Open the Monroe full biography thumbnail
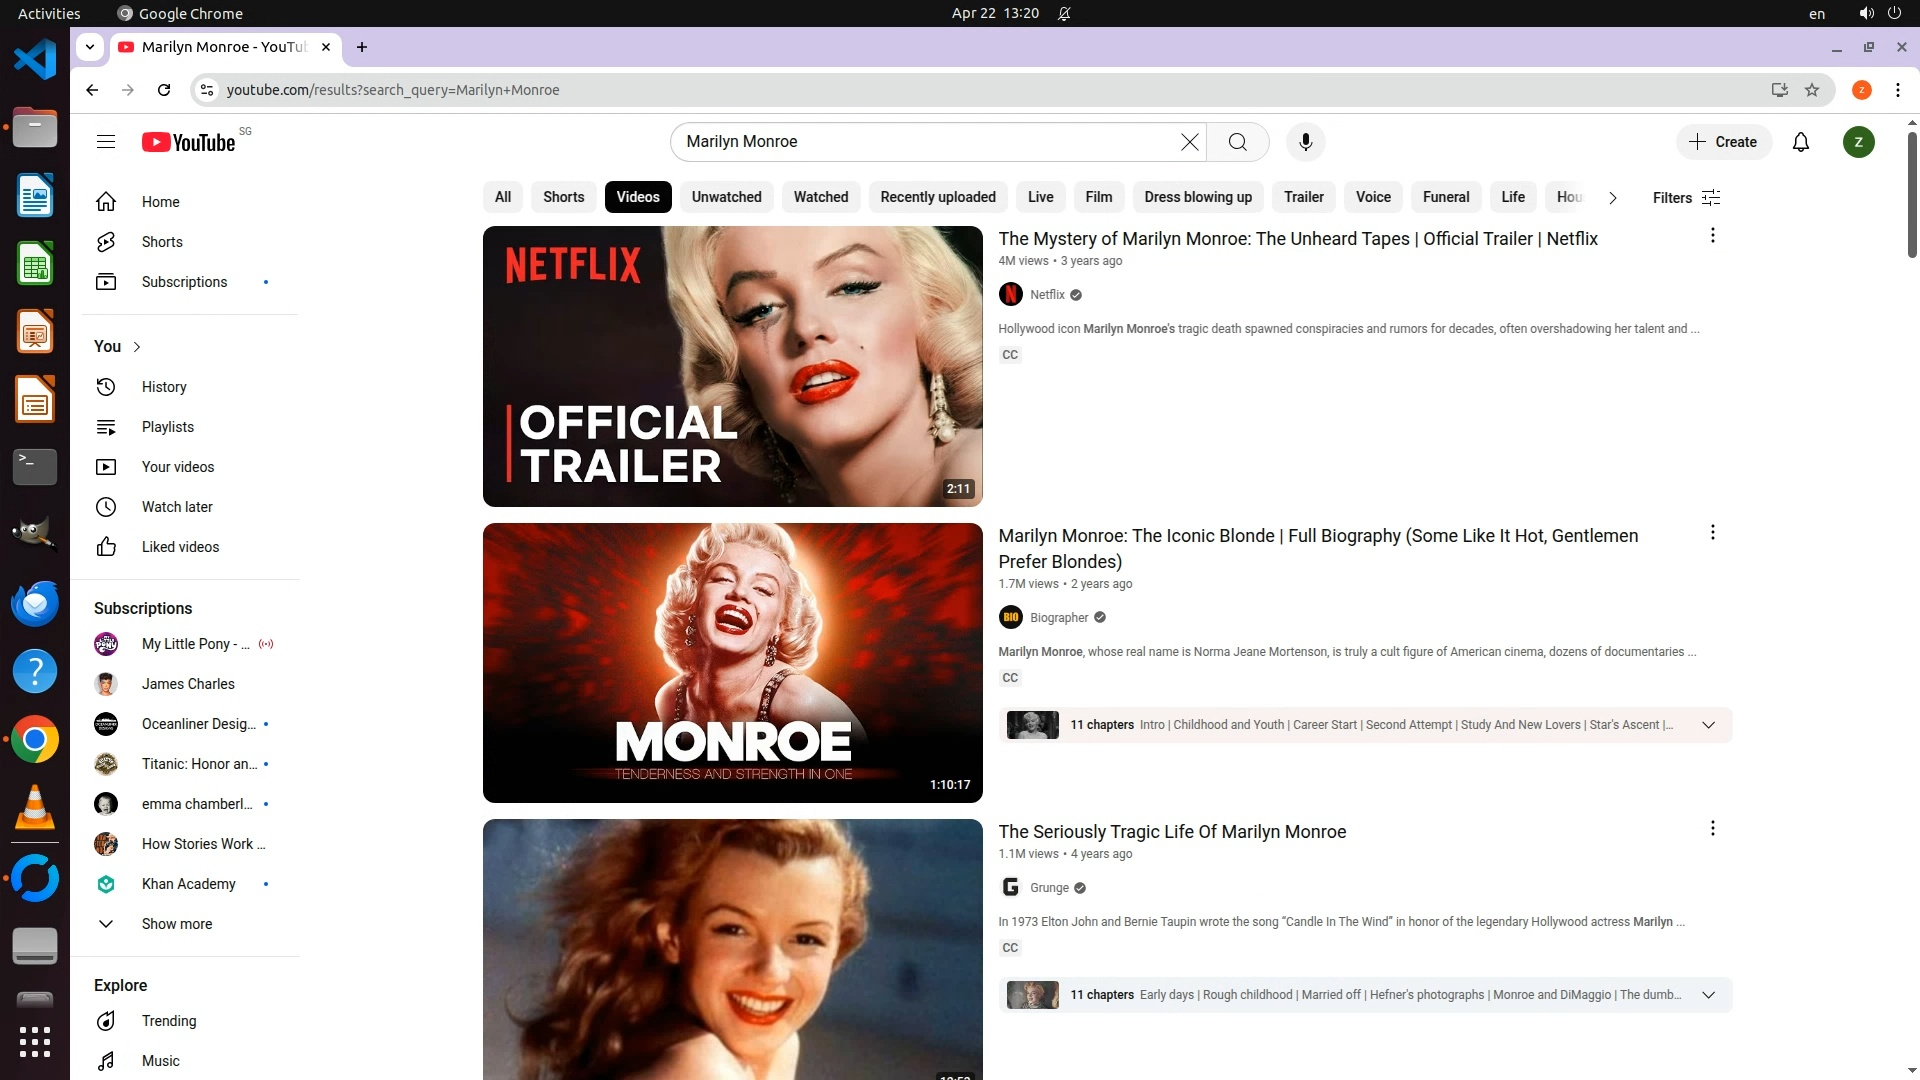The width and height of the screenshot is (1920, 1080). 732,662
